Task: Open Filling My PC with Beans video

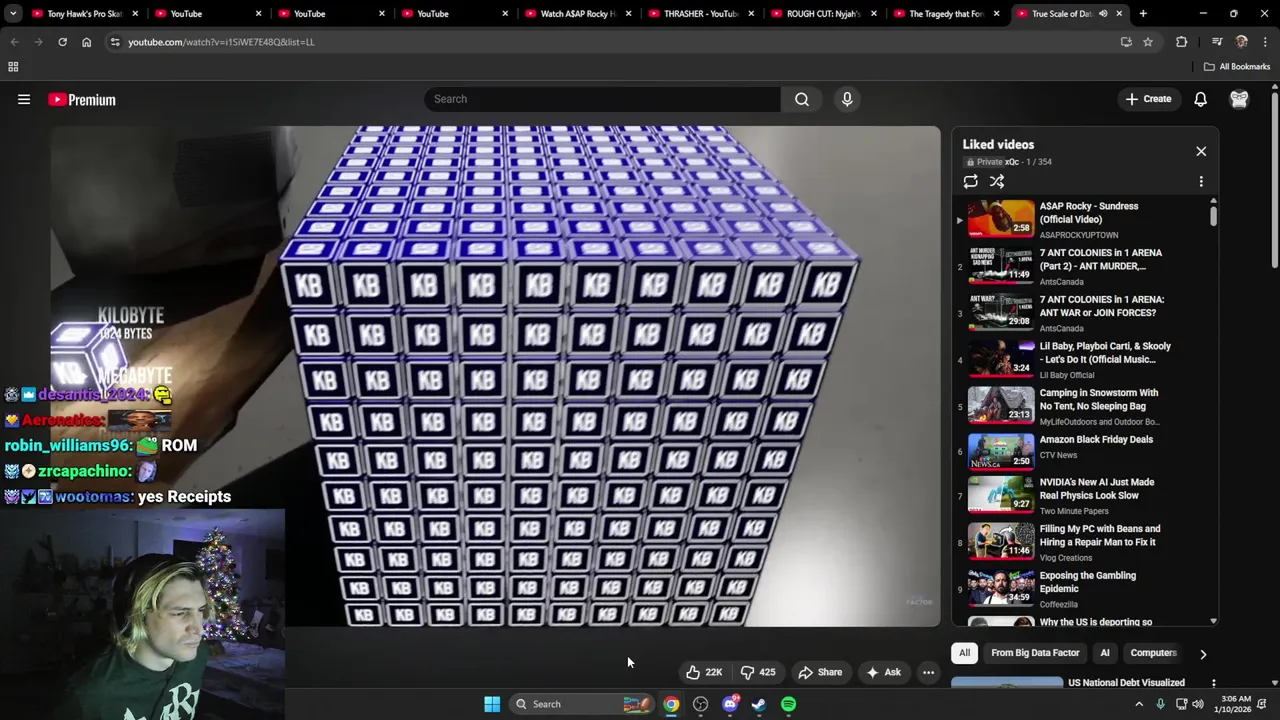Action: tap(1080, 542)
